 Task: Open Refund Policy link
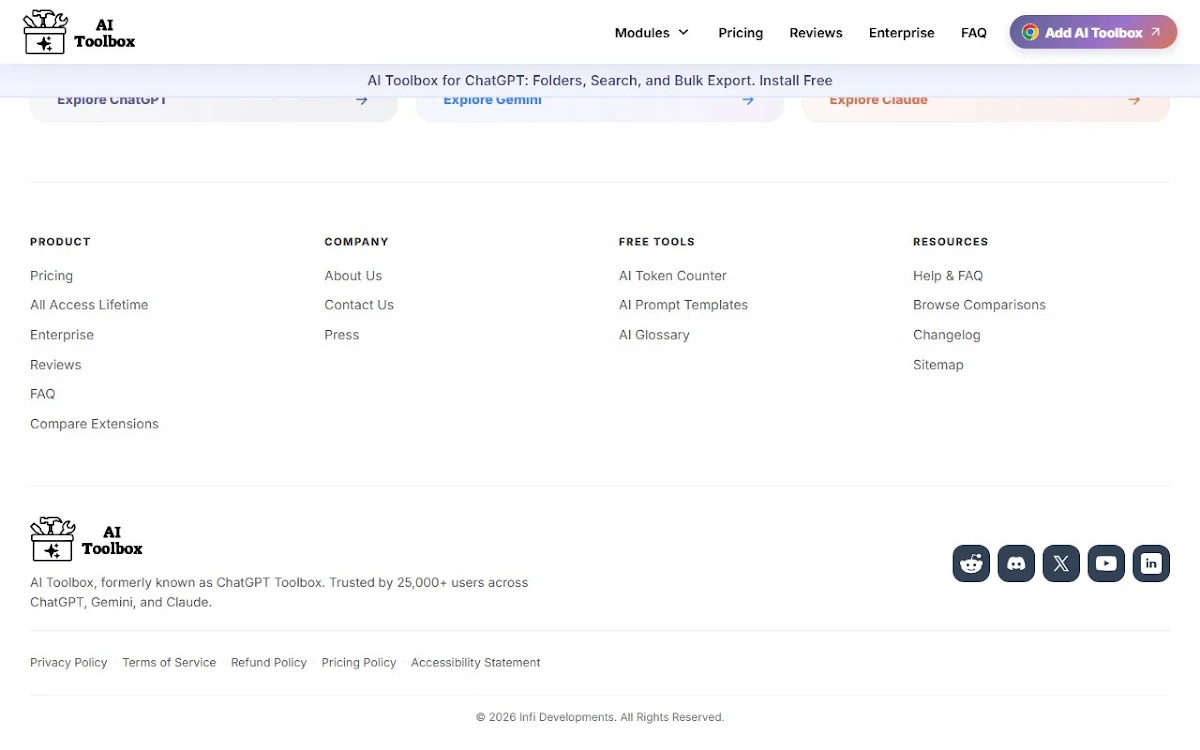tap(269, 663)
